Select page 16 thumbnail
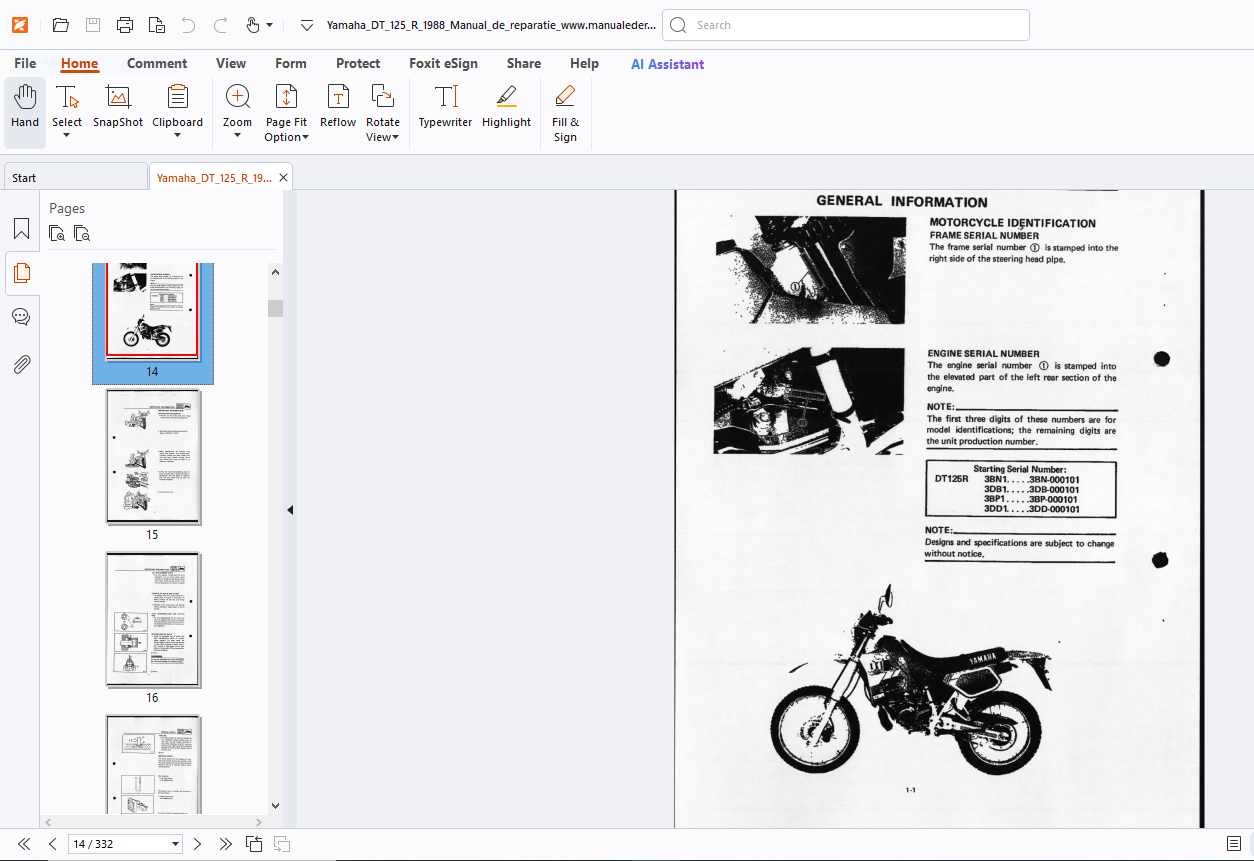The width and height of the screenshot is (1254, 861). tap(153, 620)
